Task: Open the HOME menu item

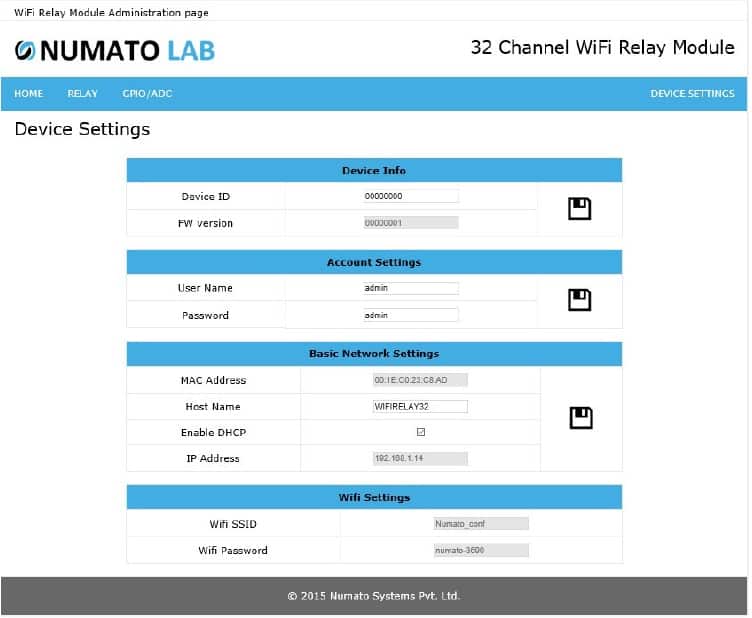Action: tap(29, 94)
